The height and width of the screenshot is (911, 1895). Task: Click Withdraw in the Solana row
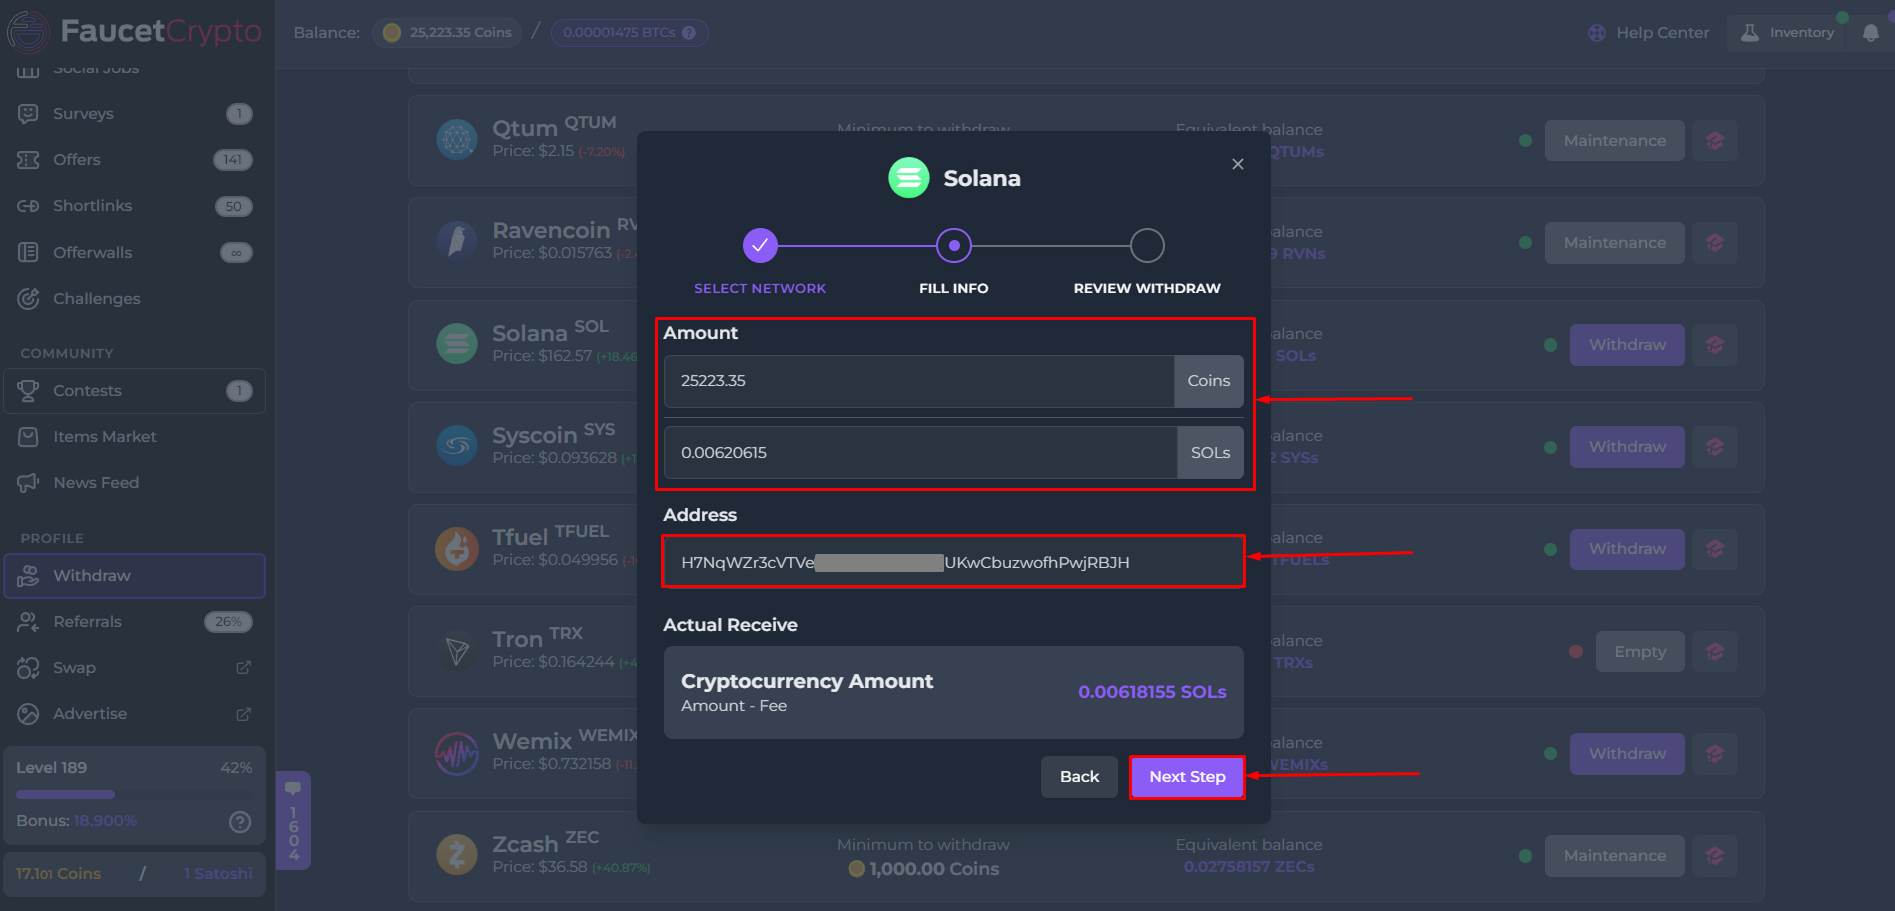(x=1627, y=345)
